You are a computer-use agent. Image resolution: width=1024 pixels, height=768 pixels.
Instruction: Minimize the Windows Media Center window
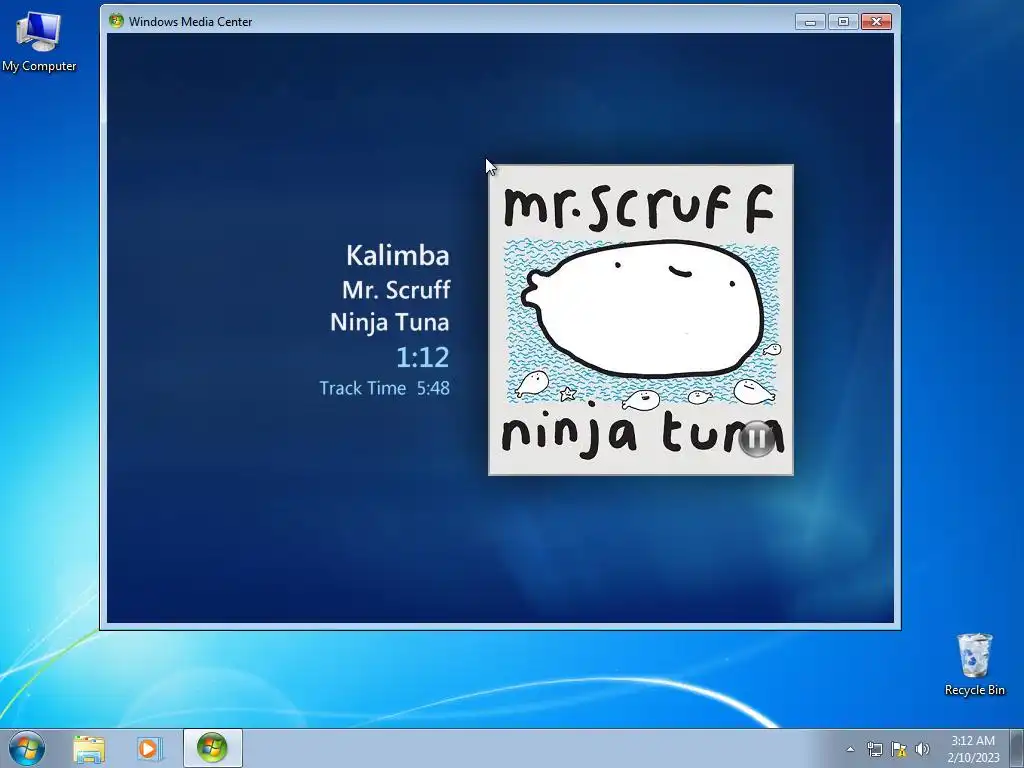click(x=810, y=22)
